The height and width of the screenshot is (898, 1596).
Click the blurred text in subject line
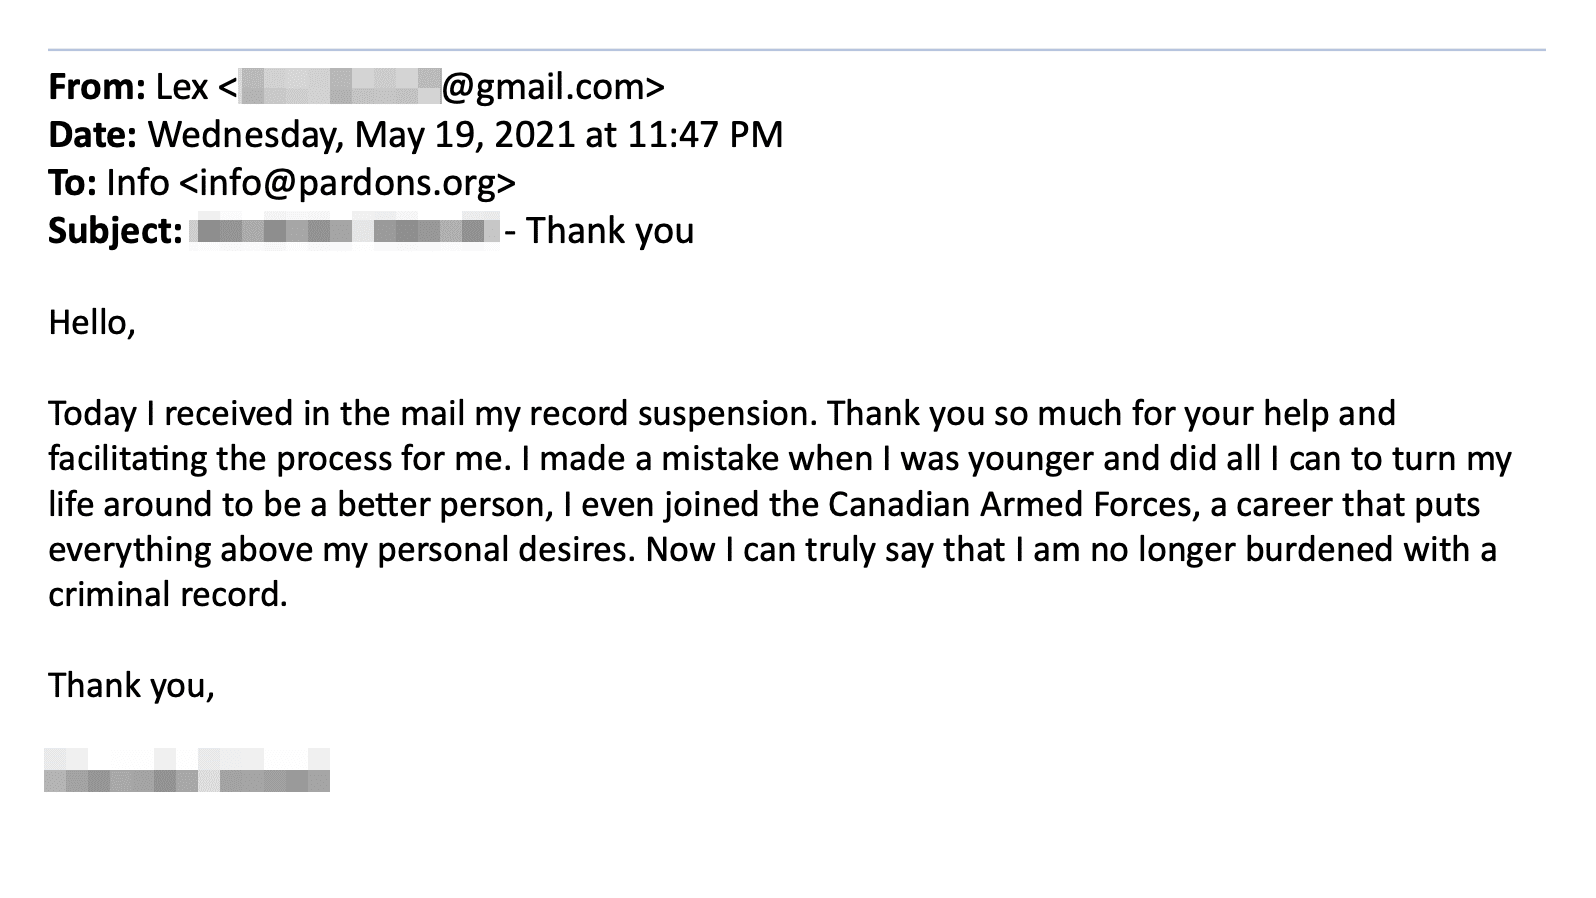point(344,231)
